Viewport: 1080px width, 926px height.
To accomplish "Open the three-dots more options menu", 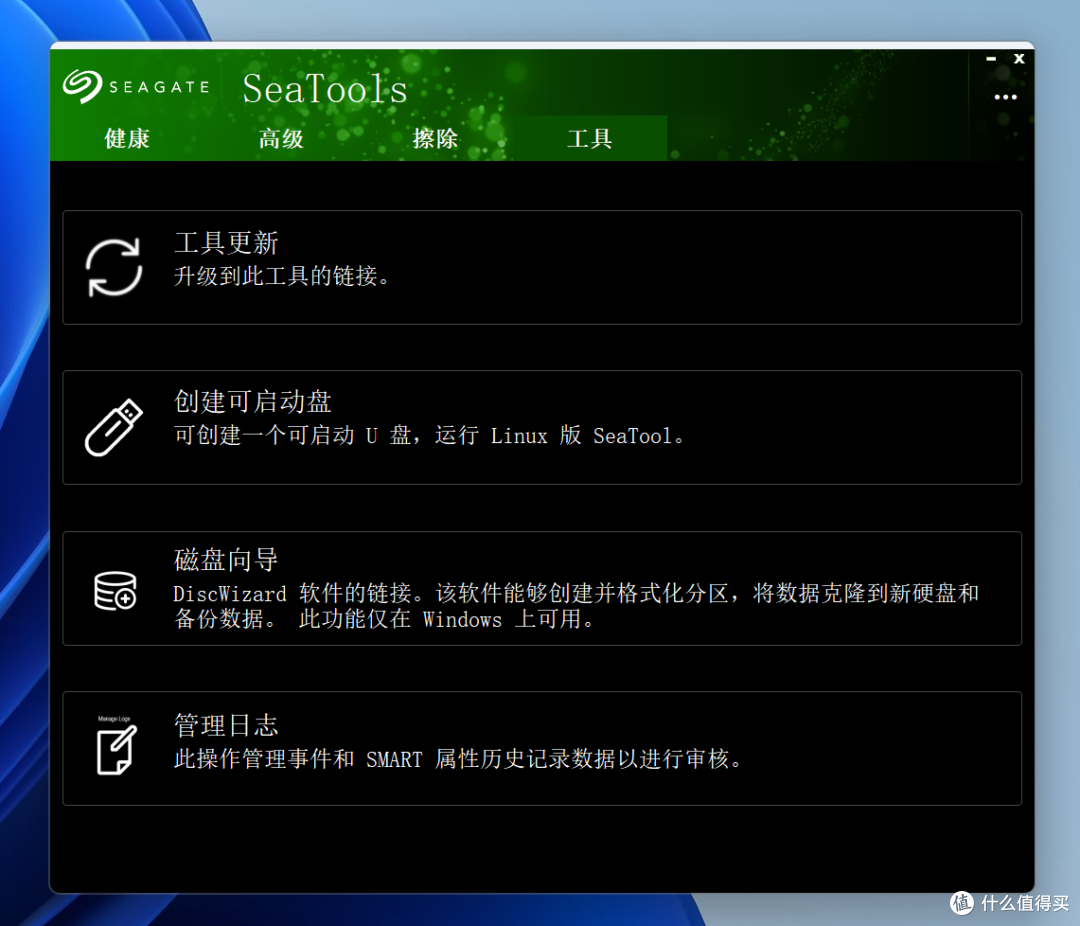I will 1005,97.
